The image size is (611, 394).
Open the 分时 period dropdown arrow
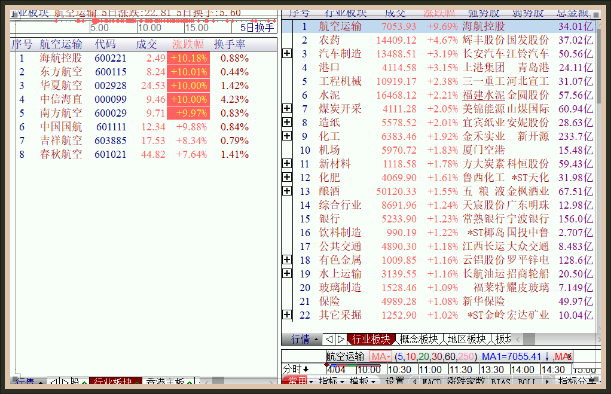coord(306,369)
